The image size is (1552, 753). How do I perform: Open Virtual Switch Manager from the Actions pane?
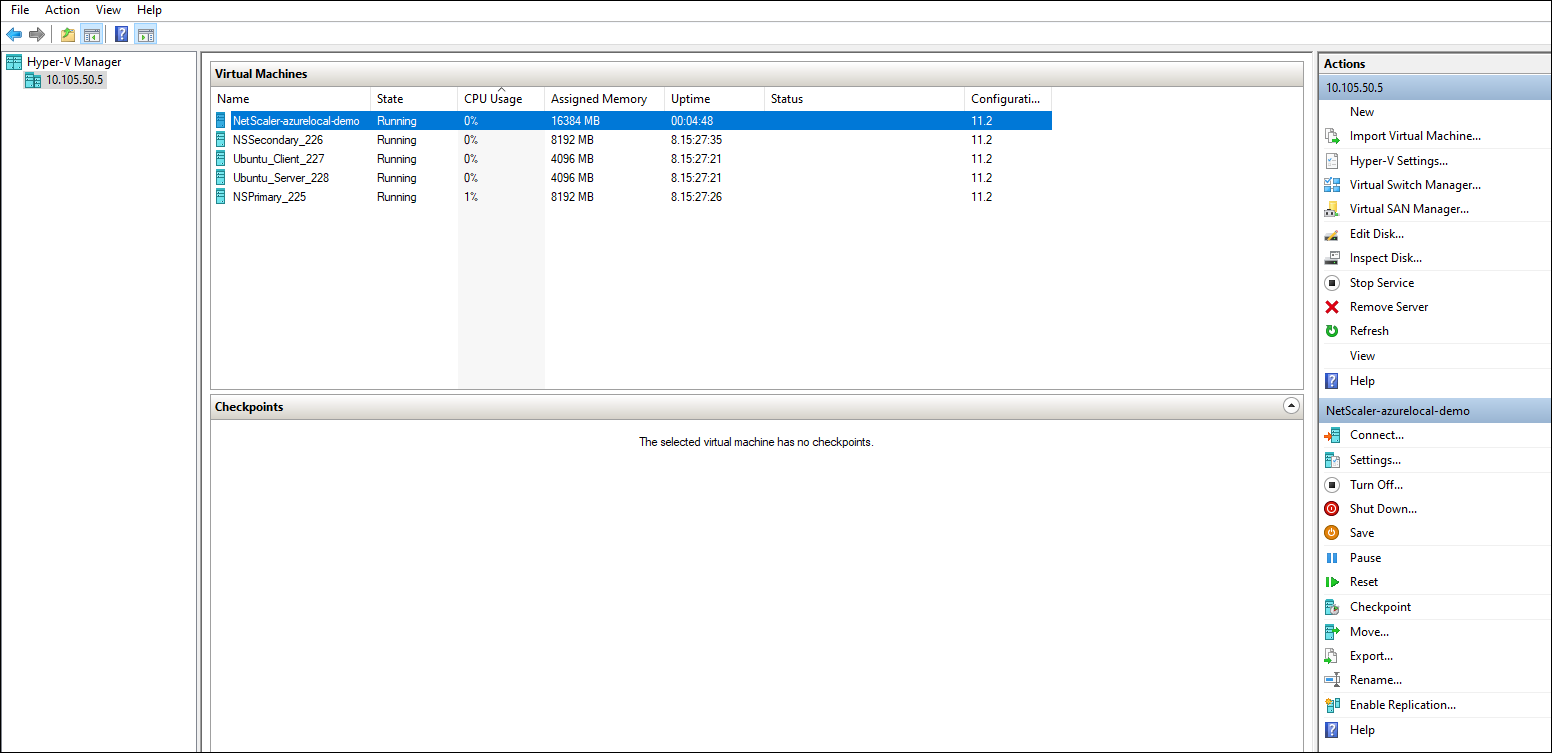[x=1414, y=184]
